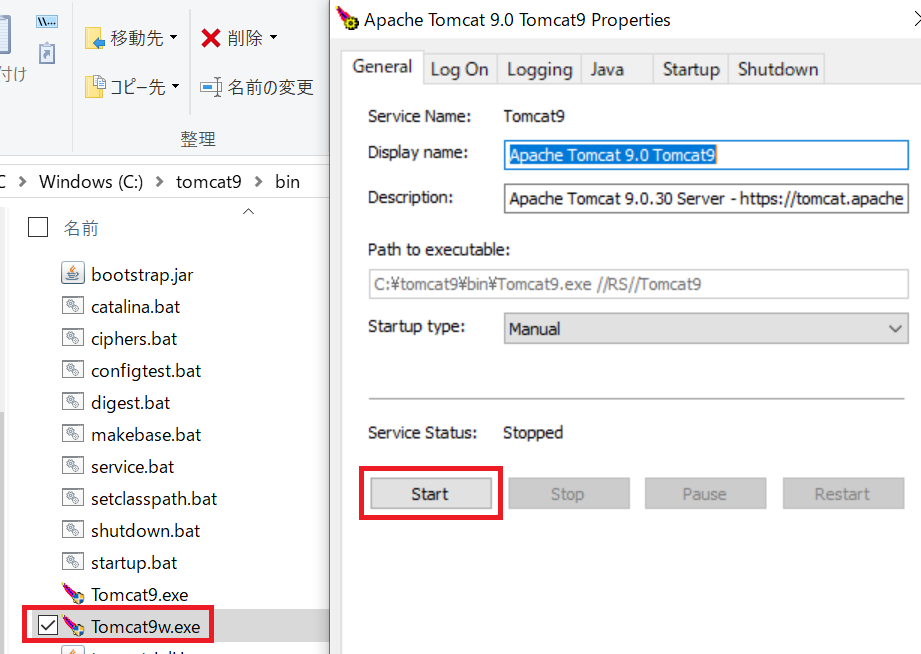
Task: Click the configtest.bat file icon
Action: [73, 370]
